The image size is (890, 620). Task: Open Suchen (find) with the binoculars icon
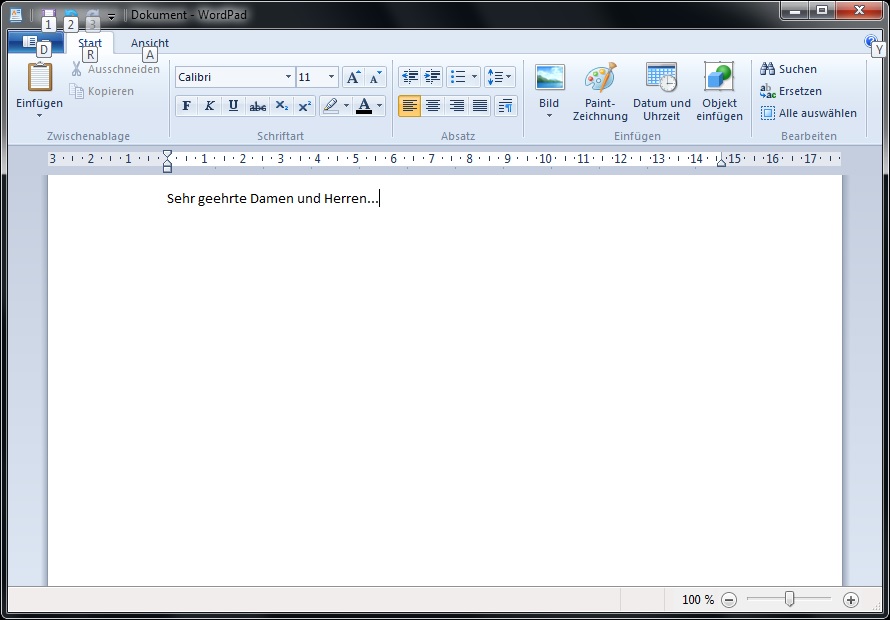point(788,69)
